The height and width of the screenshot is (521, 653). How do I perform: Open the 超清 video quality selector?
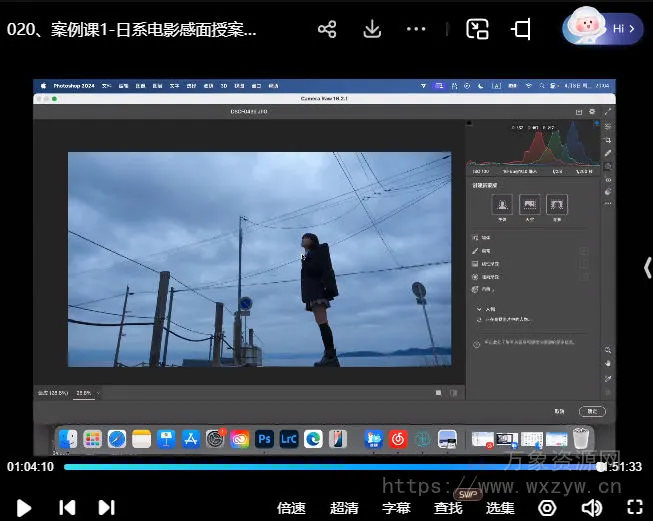coord(344,507)
